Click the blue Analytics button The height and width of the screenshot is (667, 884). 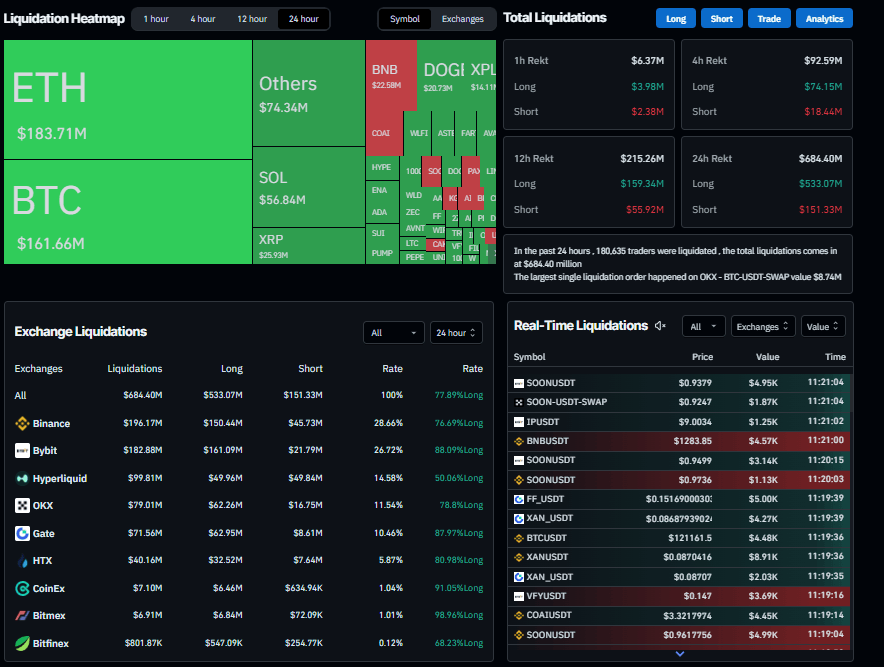click(x=824, y=19)
